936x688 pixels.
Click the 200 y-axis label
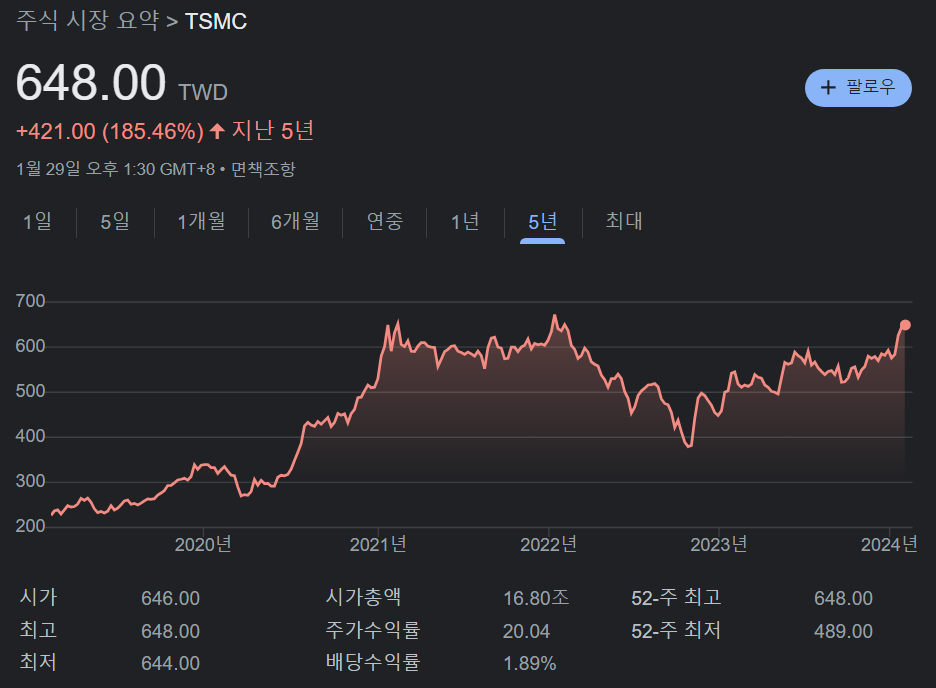[30, 526]
